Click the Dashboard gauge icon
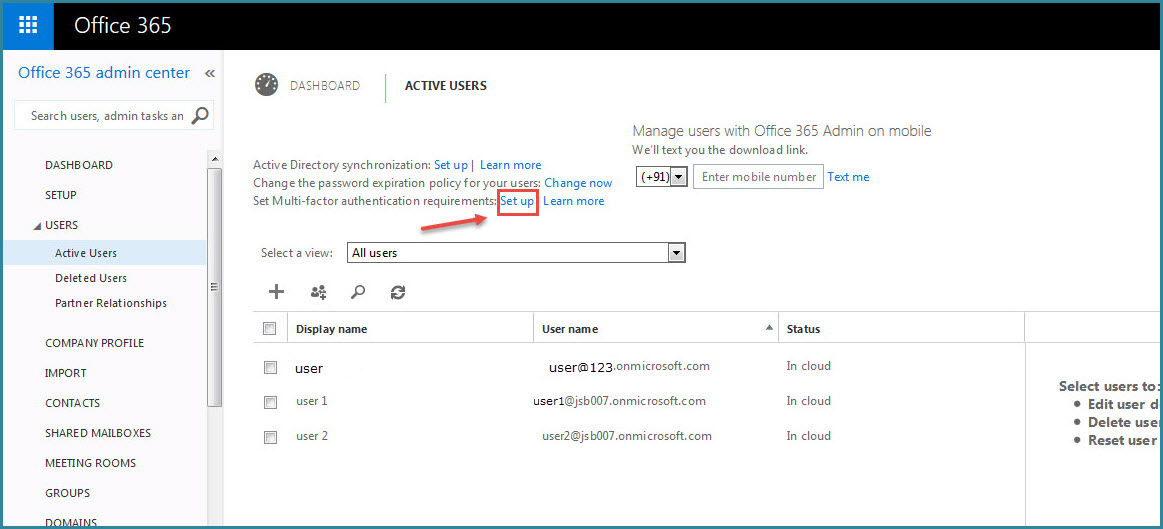This screenshot has height=529, width=1163. [266, 85]
